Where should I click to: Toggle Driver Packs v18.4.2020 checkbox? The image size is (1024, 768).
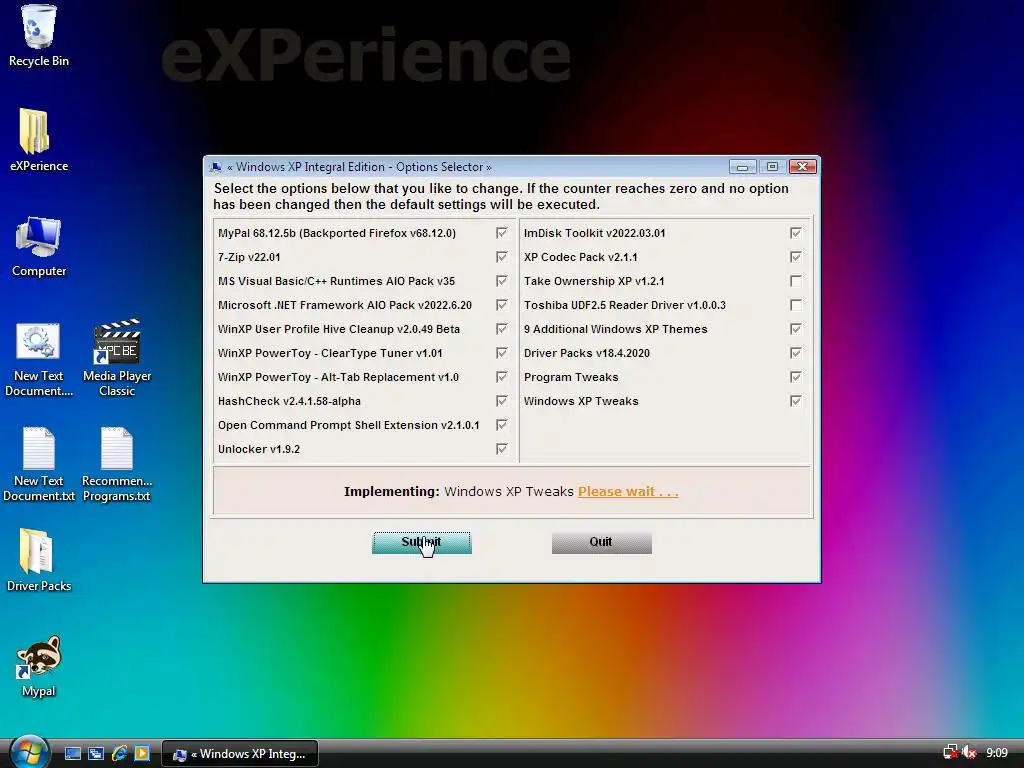(x=795, y=353)
